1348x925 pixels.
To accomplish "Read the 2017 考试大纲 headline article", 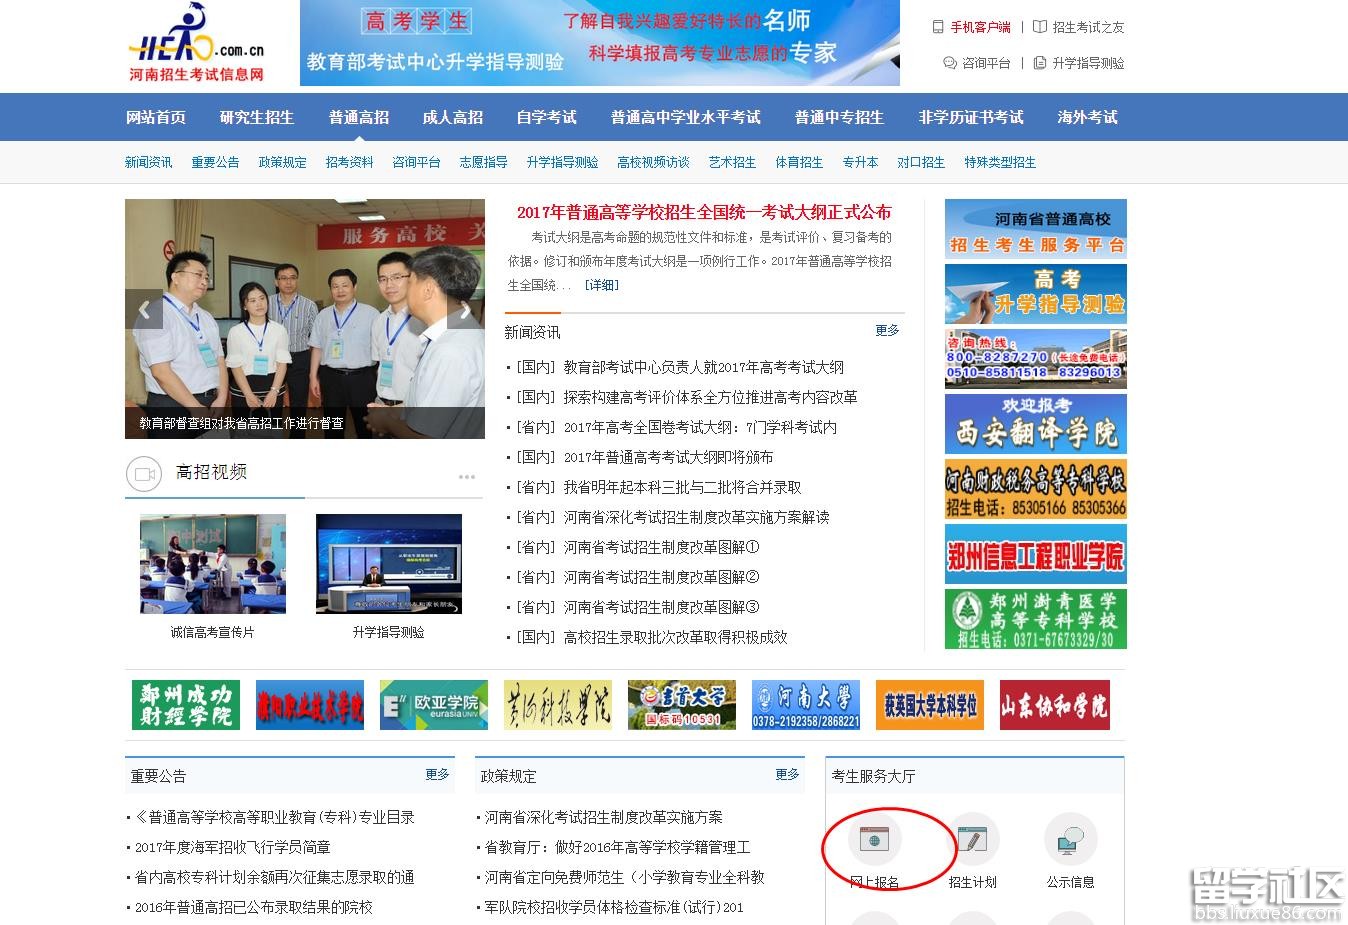I will click(704, 212).
